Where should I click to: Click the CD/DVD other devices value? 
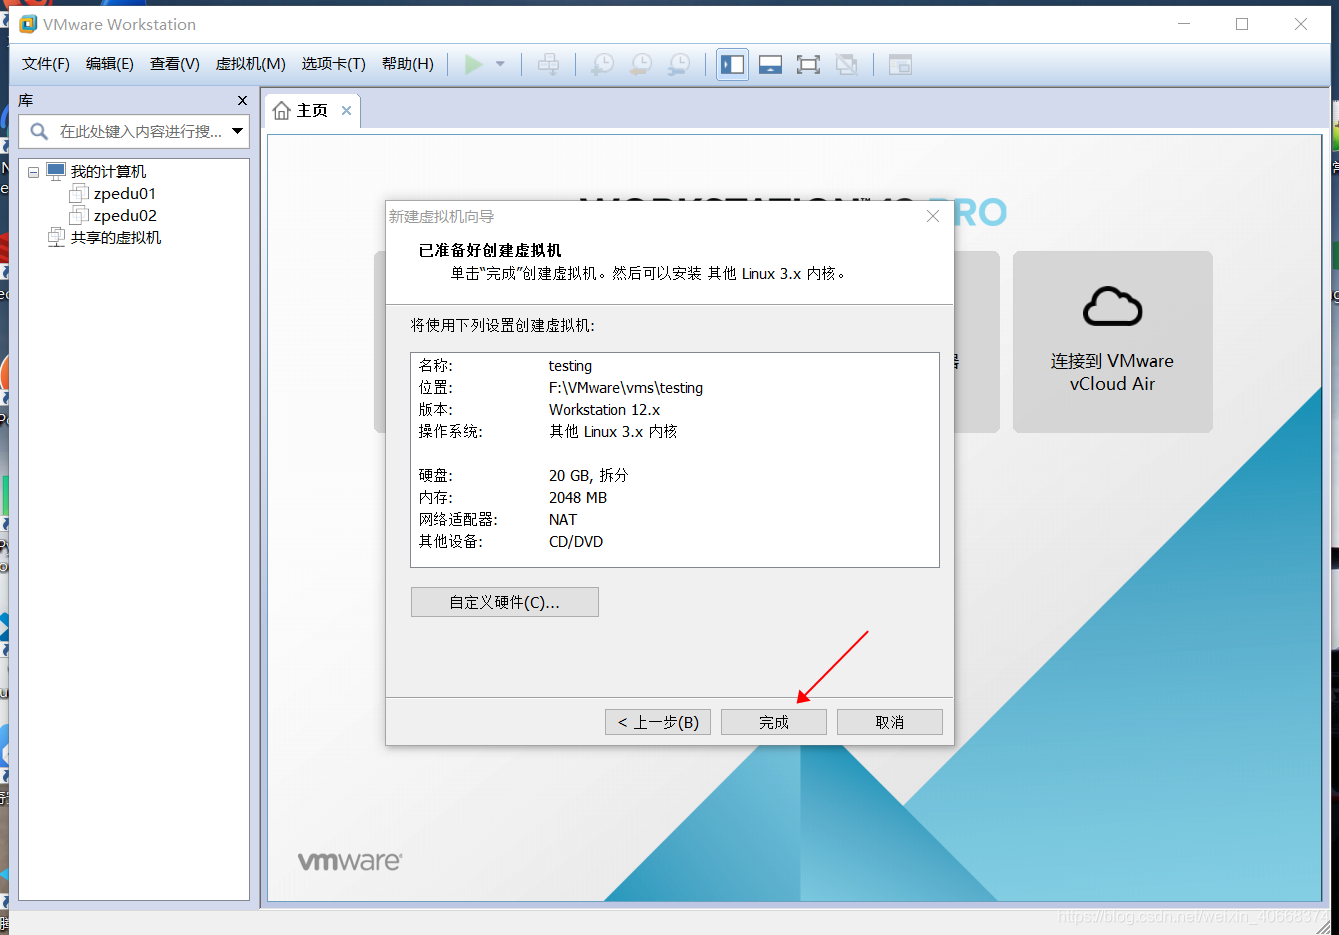pyautogui.click(x=576, y=542)
